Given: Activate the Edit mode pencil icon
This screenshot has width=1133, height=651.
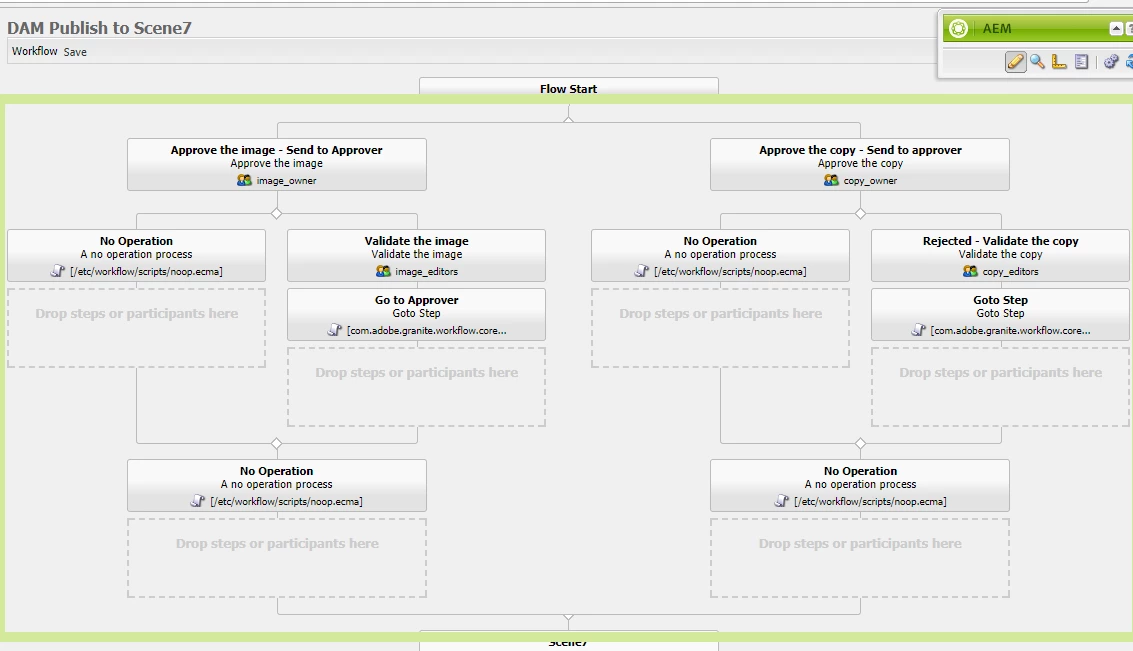Looking at the screenshot, I should 1015,62.
